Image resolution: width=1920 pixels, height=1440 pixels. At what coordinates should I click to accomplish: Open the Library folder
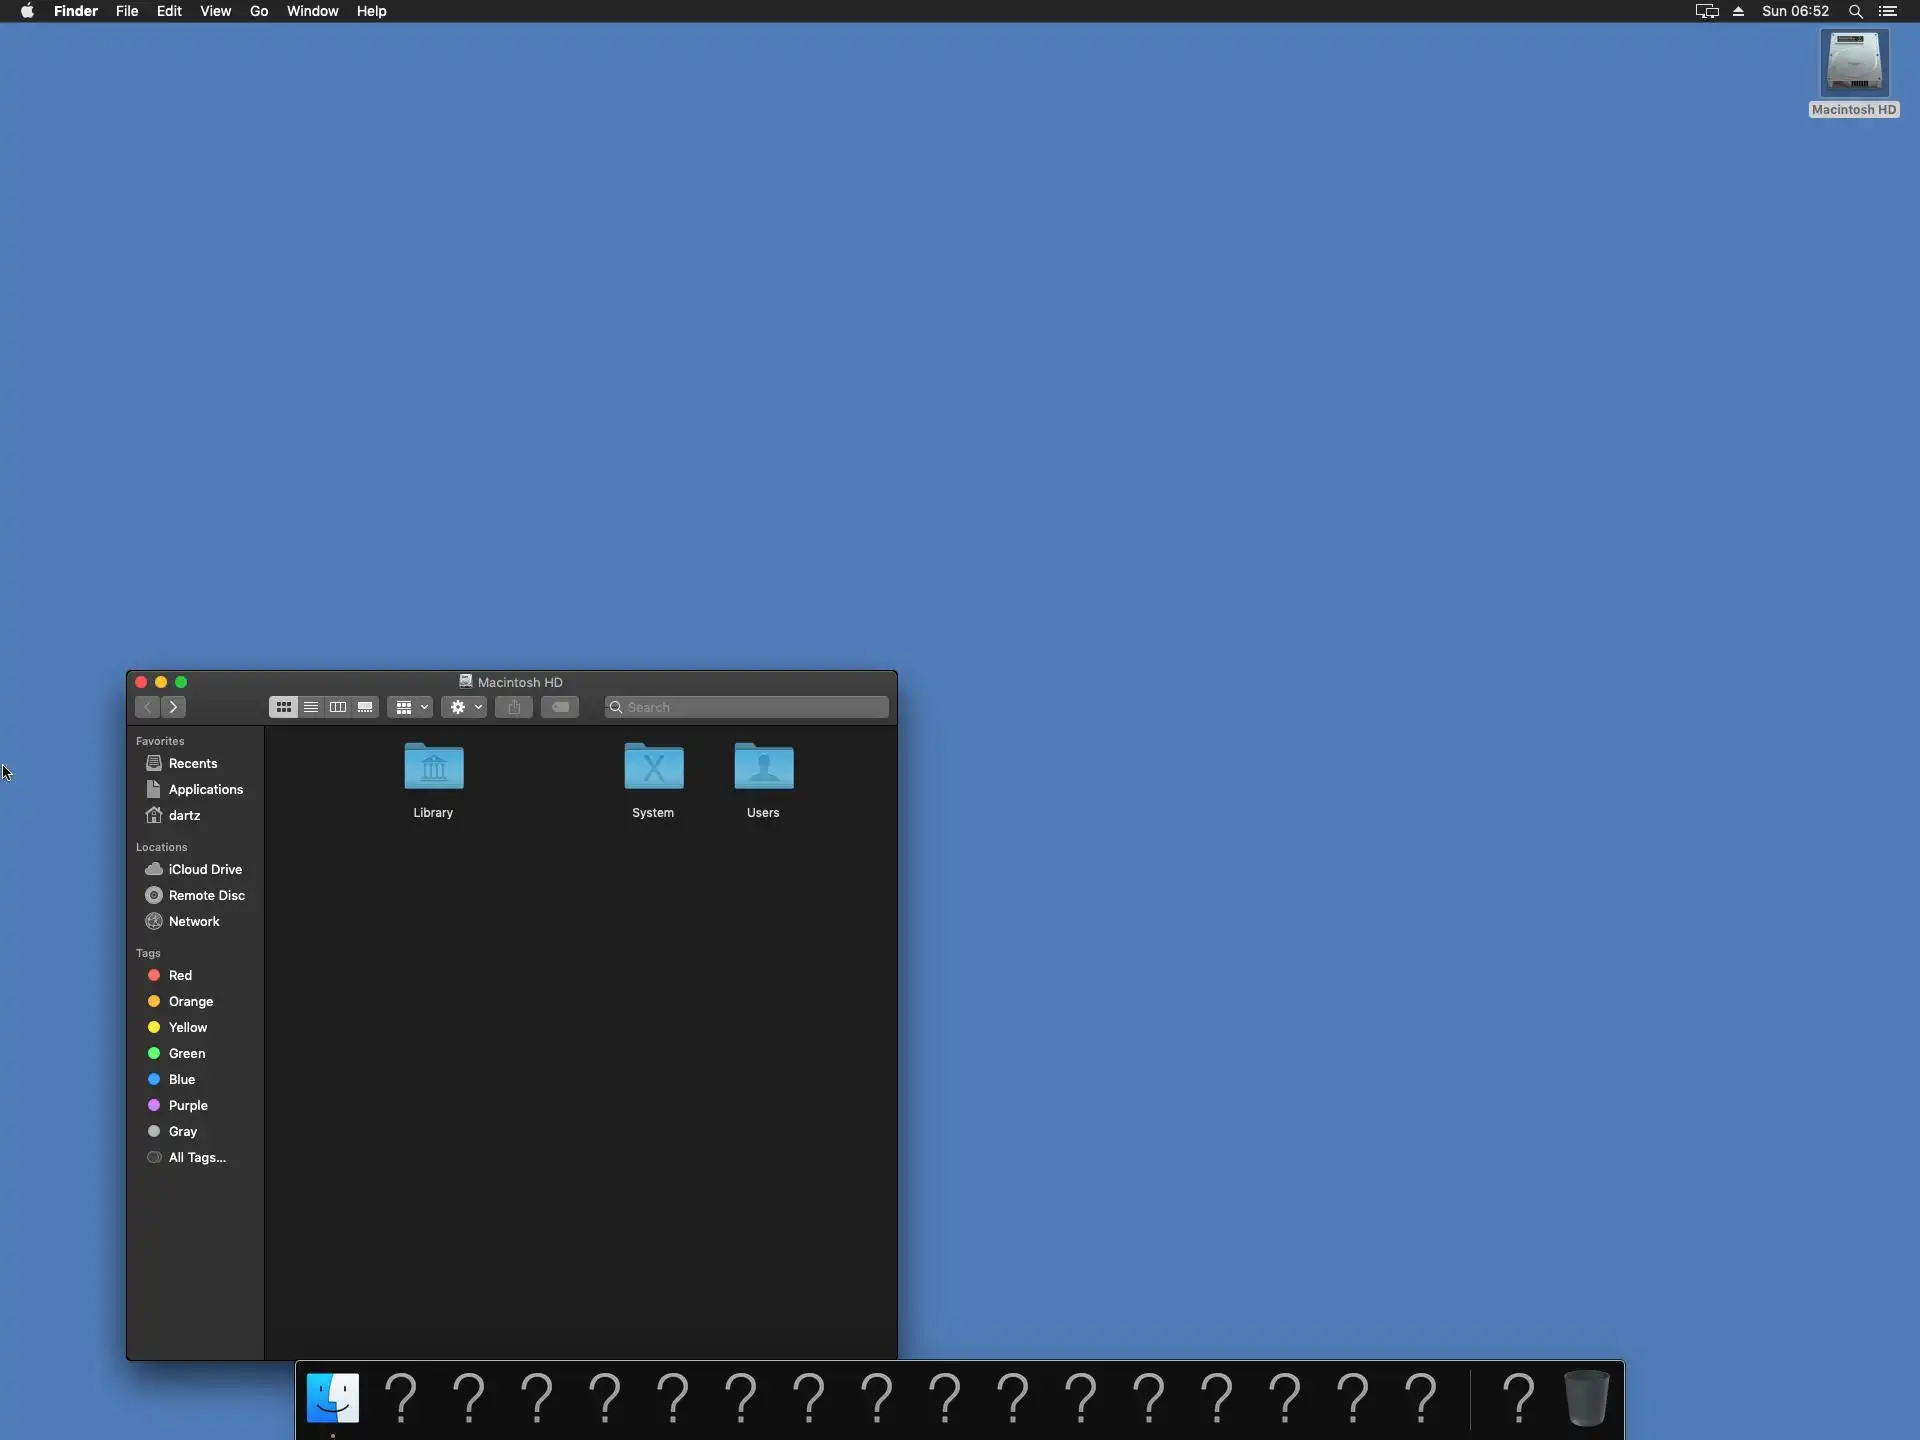pos(434,768)
